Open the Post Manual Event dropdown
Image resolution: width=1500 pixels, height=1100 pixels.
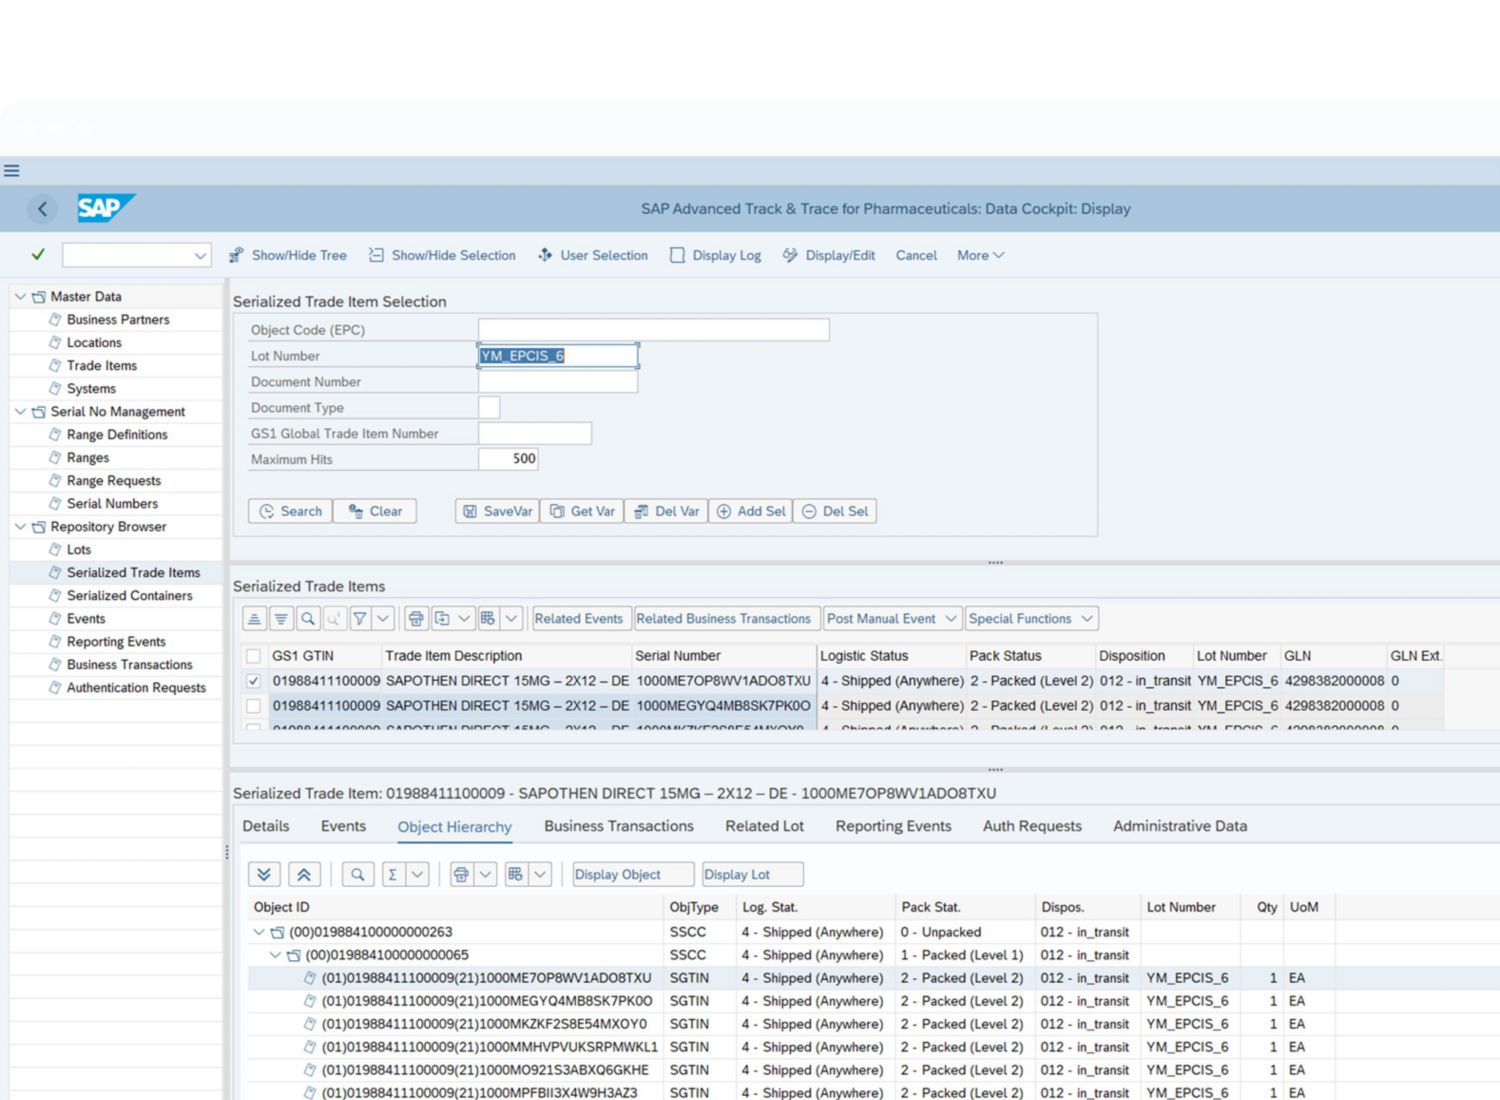[x=891, y=619]
